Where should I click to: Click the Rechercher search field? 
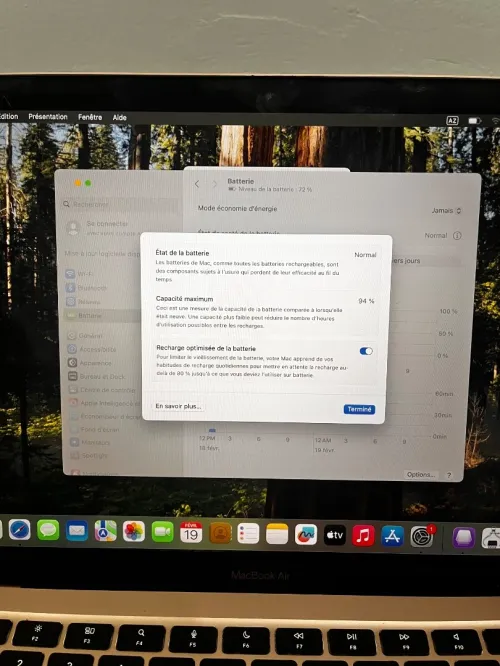point(119,204)
